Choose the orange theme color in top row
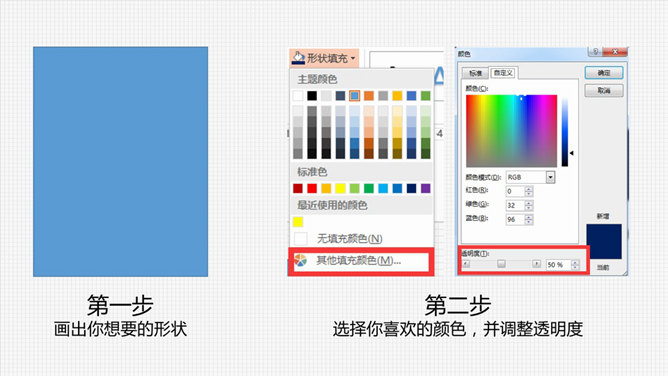Screen dimensions: 668x376 pyautogui.click(x=369, y=95)
